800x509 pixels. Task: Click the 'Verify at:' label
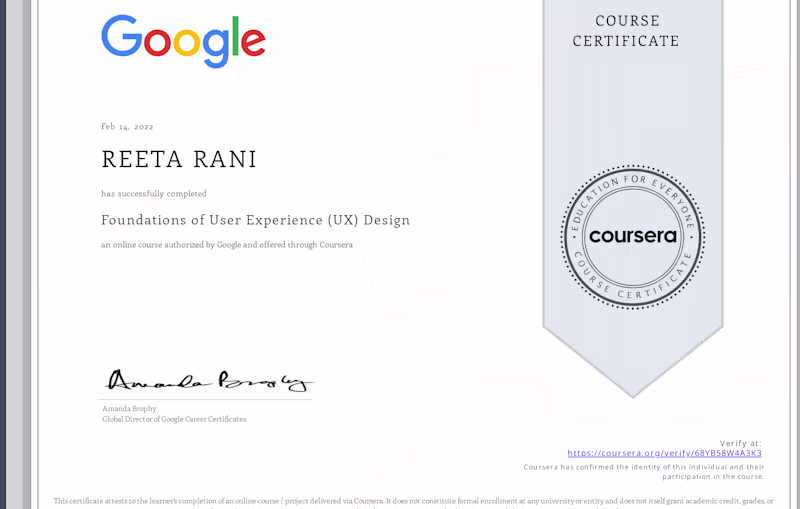740,443
